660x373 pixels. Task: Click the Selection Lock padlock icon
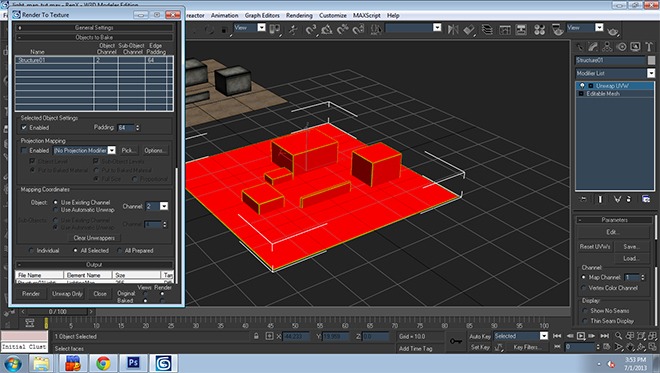[x=256, y=336]
